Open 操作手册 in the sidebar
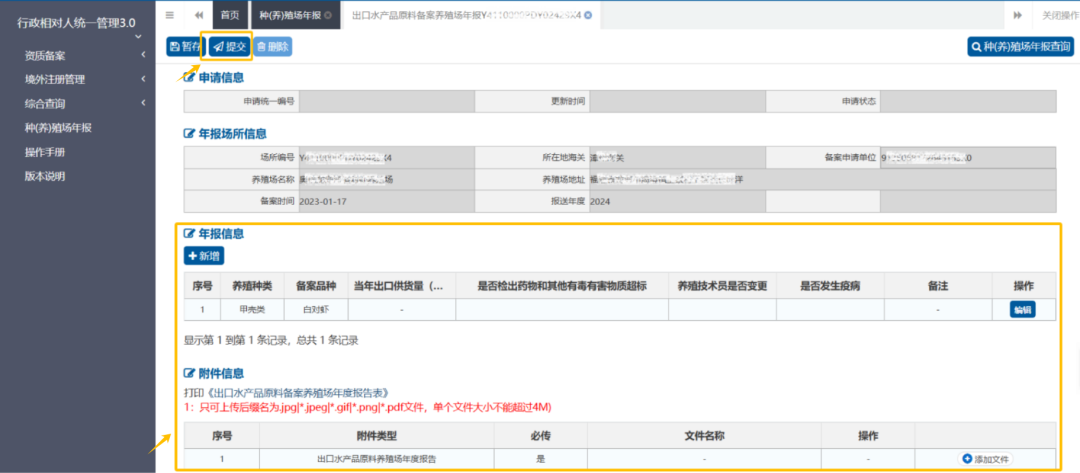The image size is (1080, 473). click(x=45, y=152)
